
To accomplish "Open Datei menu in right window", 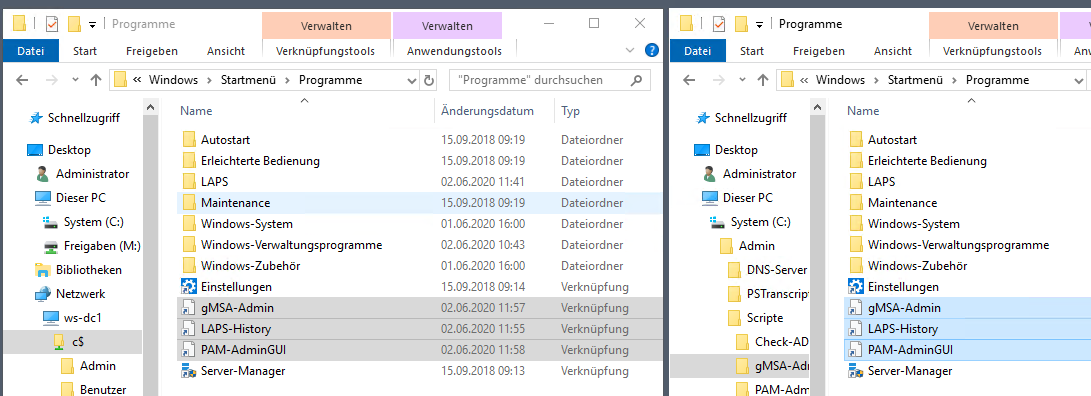I will pos(698,51).
